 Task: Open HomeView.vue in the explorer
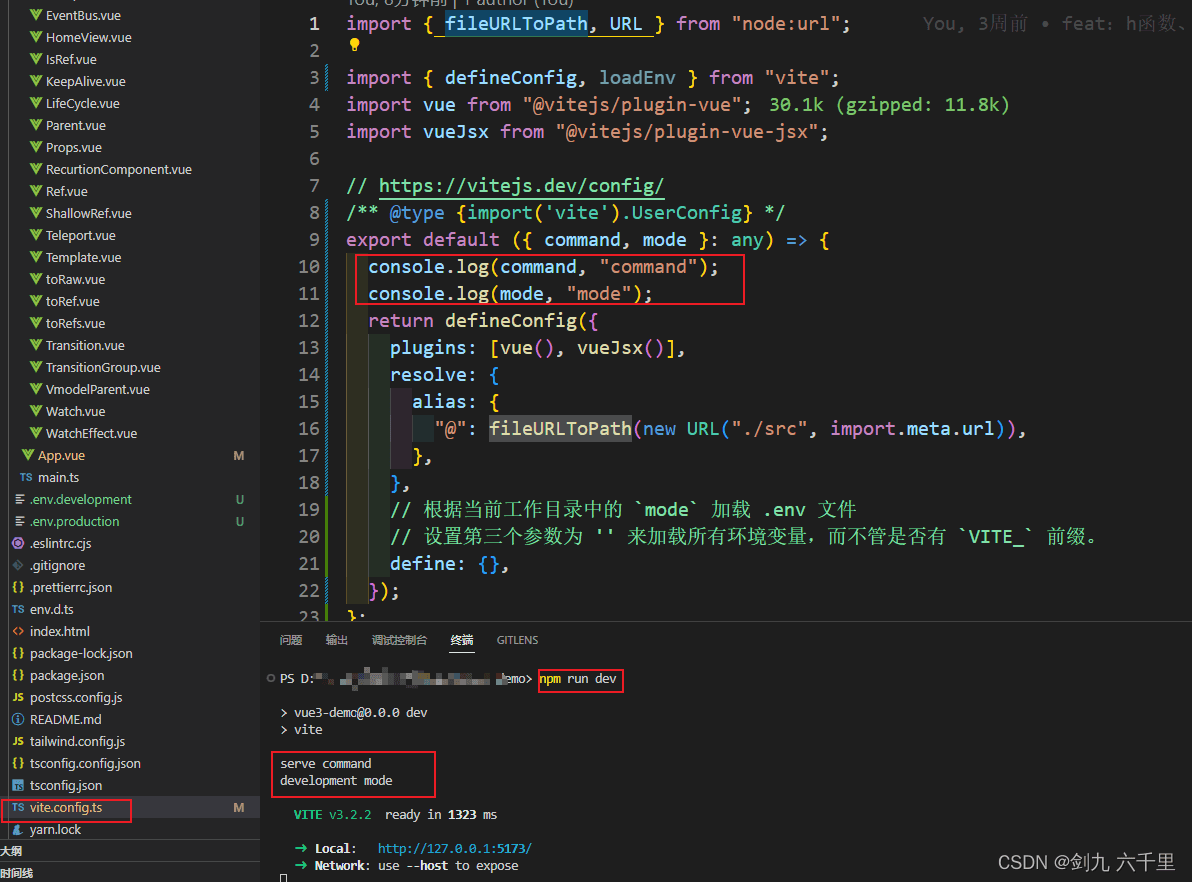point(88,37)
